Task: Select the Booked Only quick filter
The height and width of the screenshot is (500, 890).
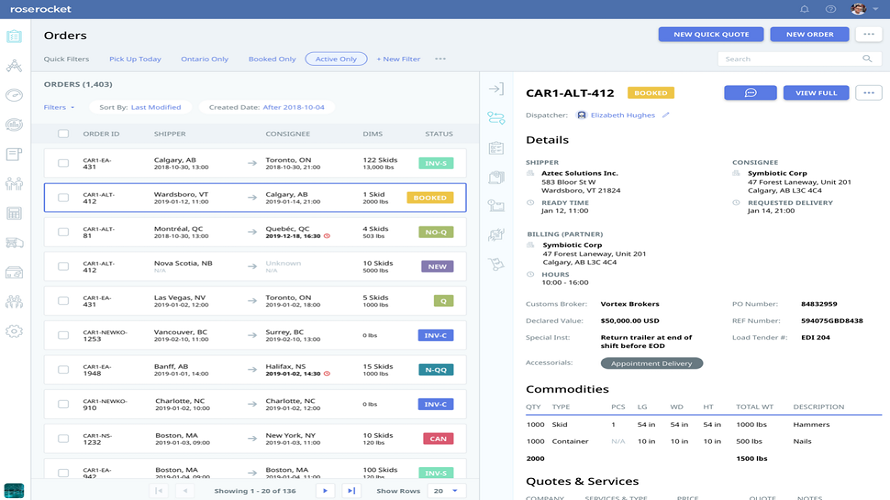Action: 272,59
